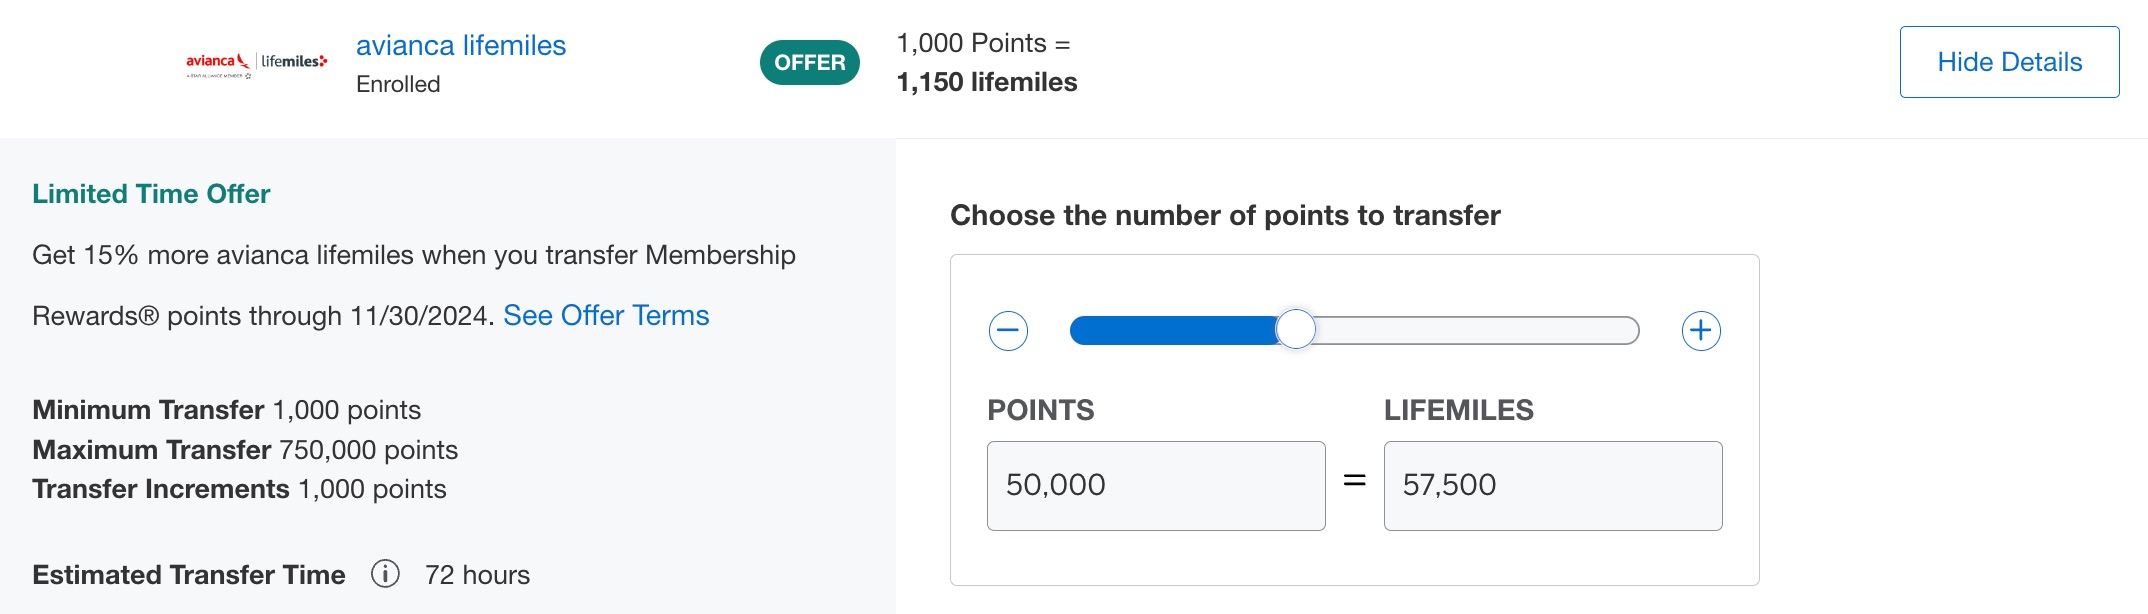This screenshot has height=614, width=2148.
Task: Click the OFFER badge
Action: [809, 61]
